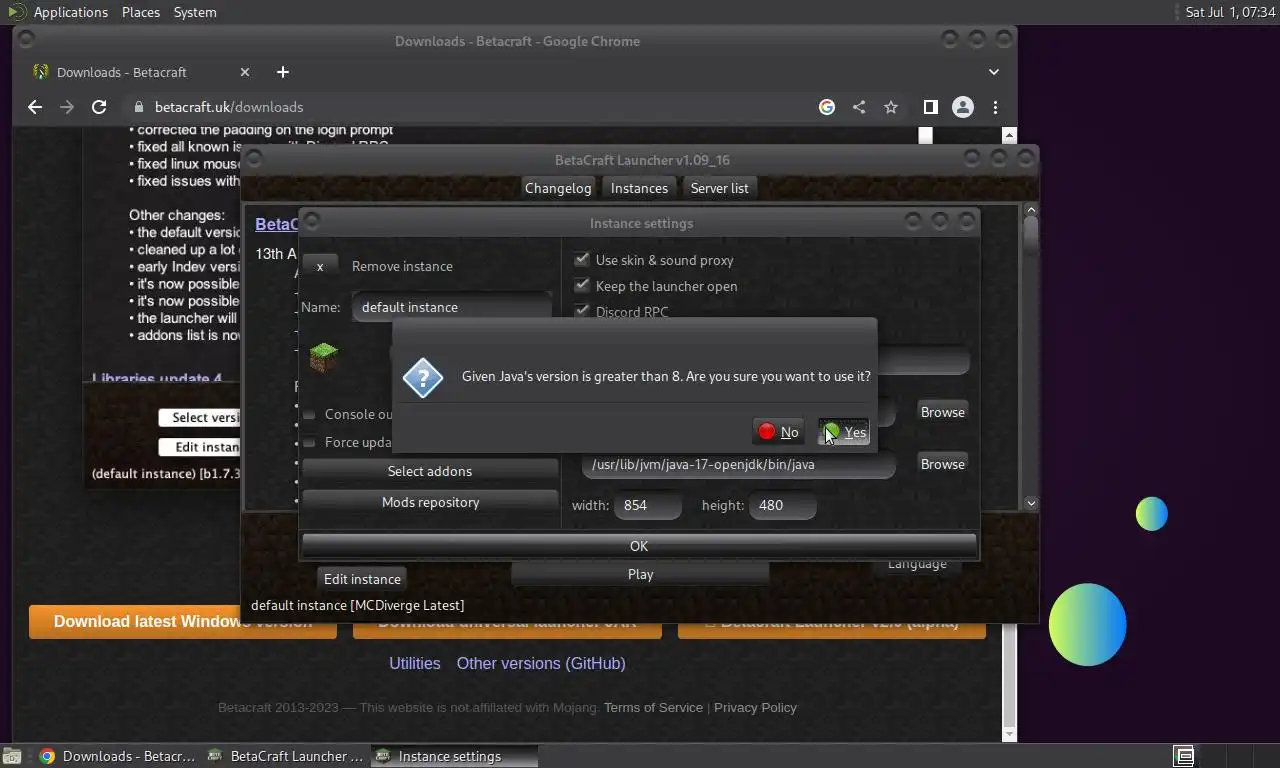Screen dimensions: 1280x768
Task: Switch to BetaCraft Launcher taskbar item
Action: (285, 756)
